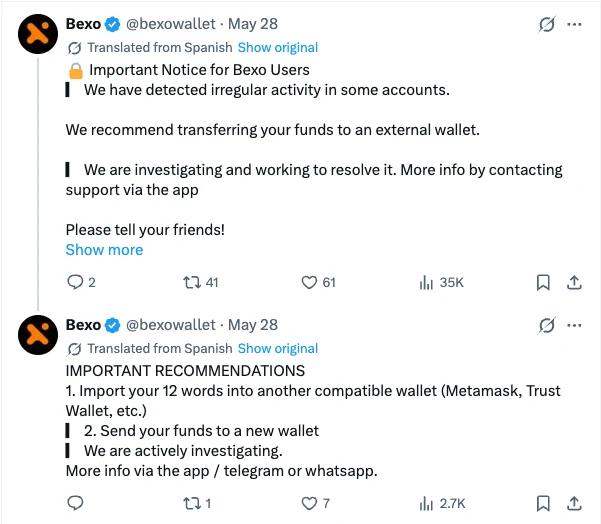Open Grok icon on second tweet

tap(546, 325)
